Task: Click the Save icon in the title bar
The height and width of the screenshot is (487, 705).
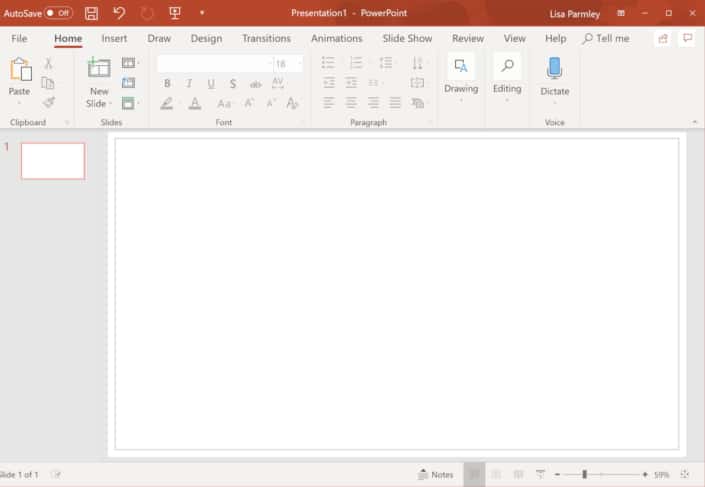Action: click(92, 13)
